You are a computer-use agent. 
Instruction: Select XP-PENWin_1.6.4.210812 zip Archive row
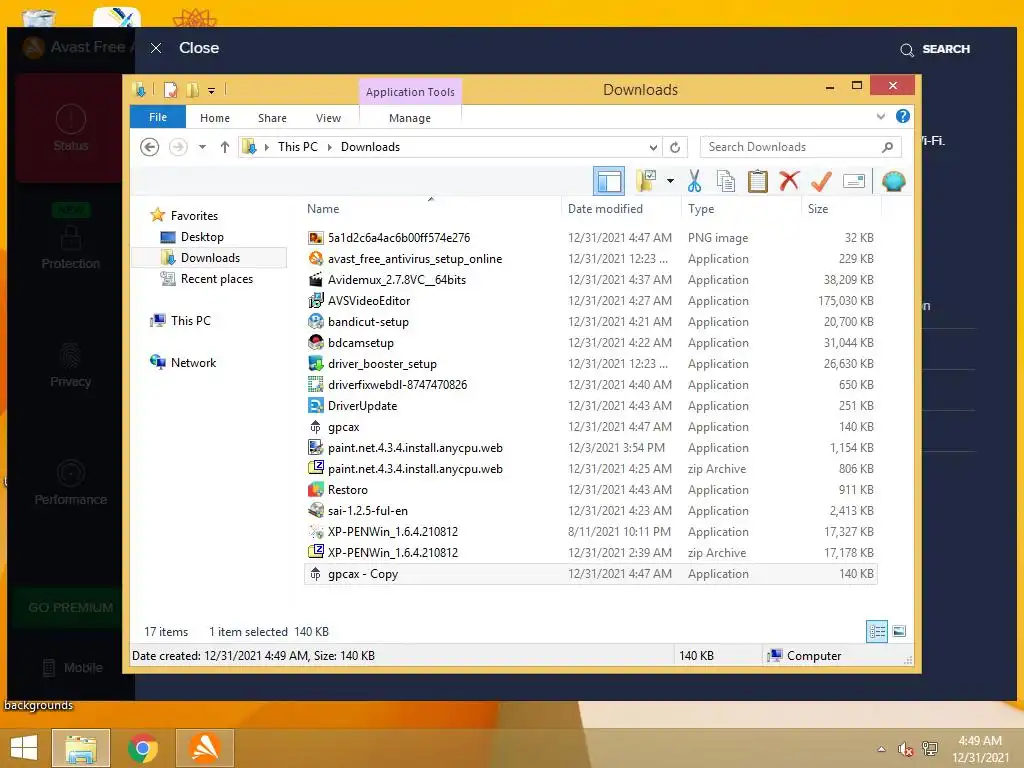(x=590, y=552)
